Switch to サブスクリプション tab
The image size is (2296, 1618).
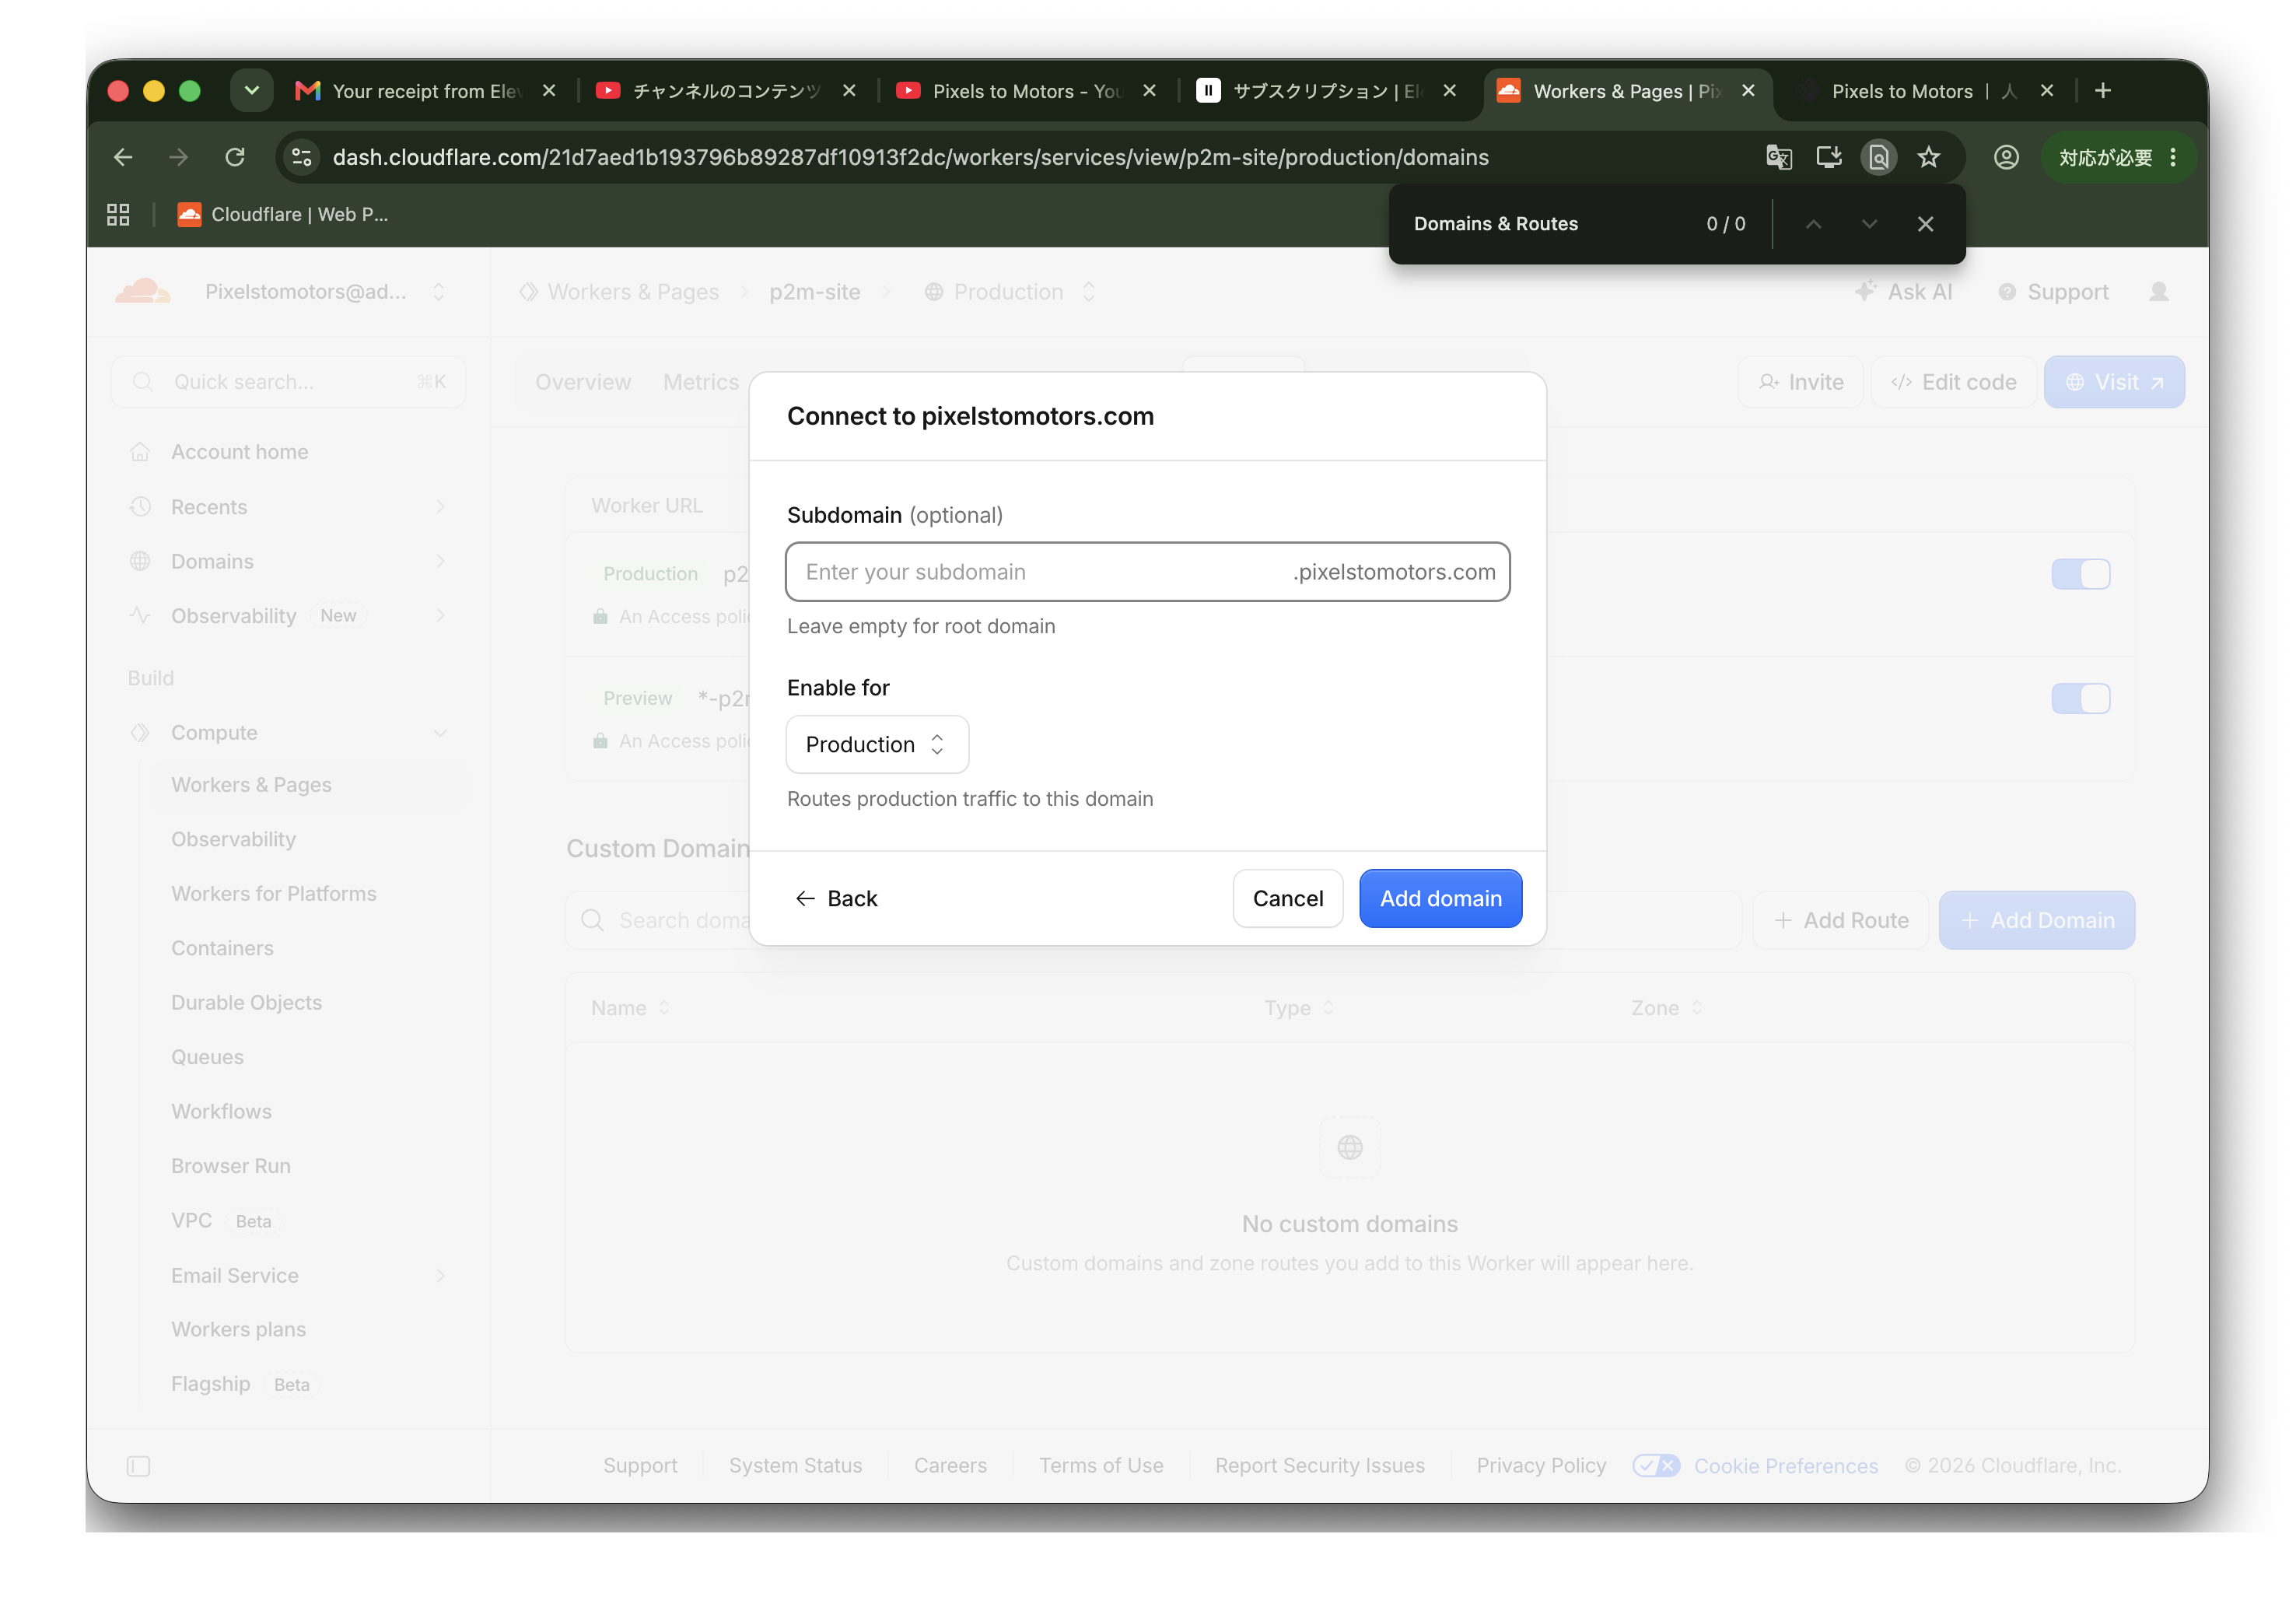click(x=1325, y=91)
